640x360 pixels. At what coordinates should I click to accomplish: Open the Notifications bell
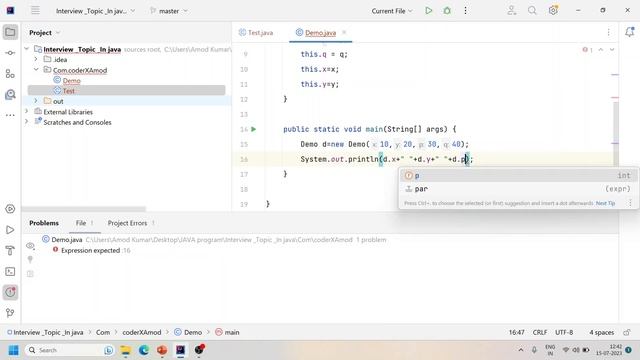coord(629,32)
